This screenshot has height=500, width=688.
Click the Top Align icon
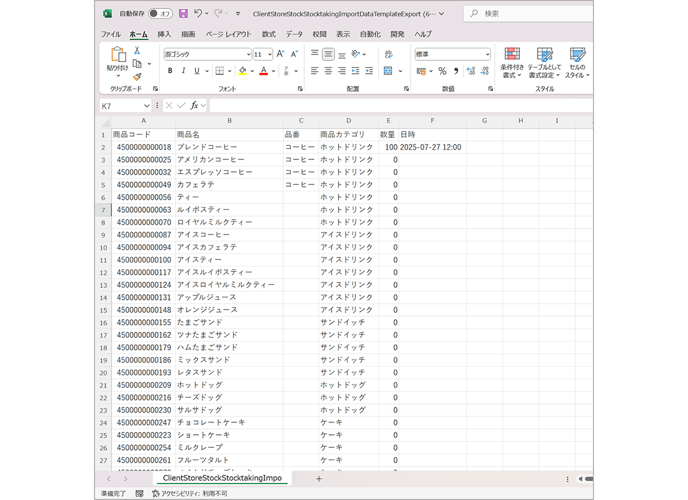point(315,54)
